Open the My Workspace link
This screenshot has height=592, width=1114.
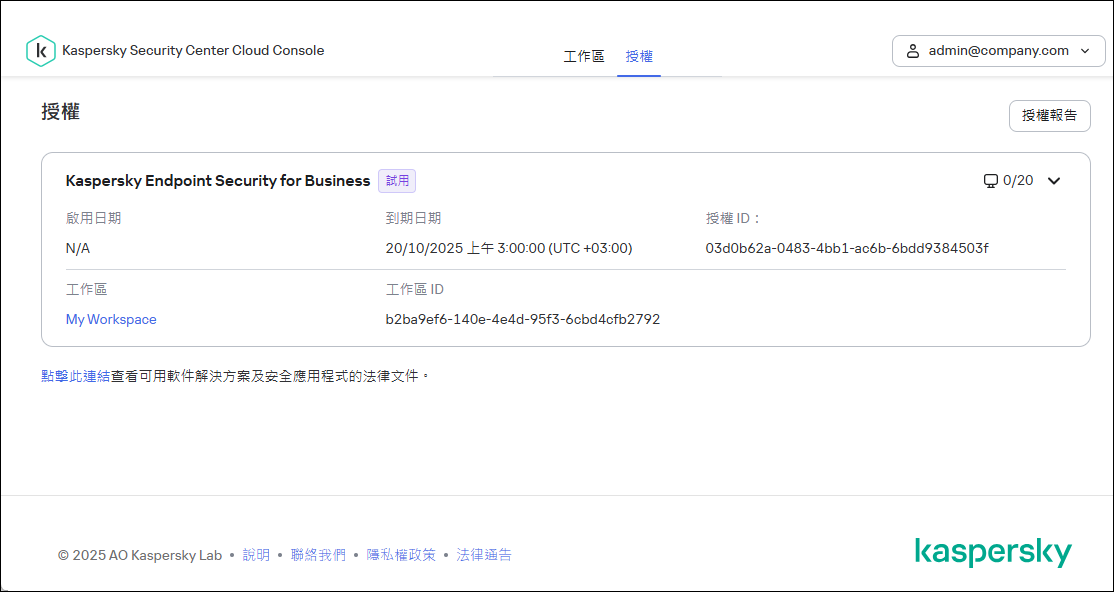tap(111, 320)
